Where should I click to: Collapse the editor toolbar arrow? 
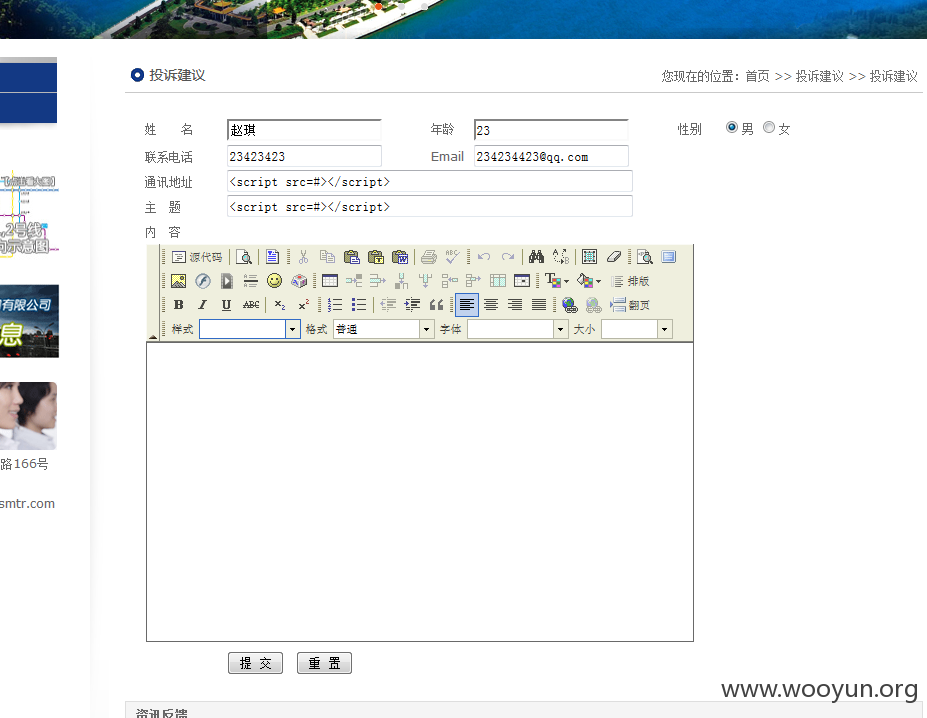coord(153,337)
